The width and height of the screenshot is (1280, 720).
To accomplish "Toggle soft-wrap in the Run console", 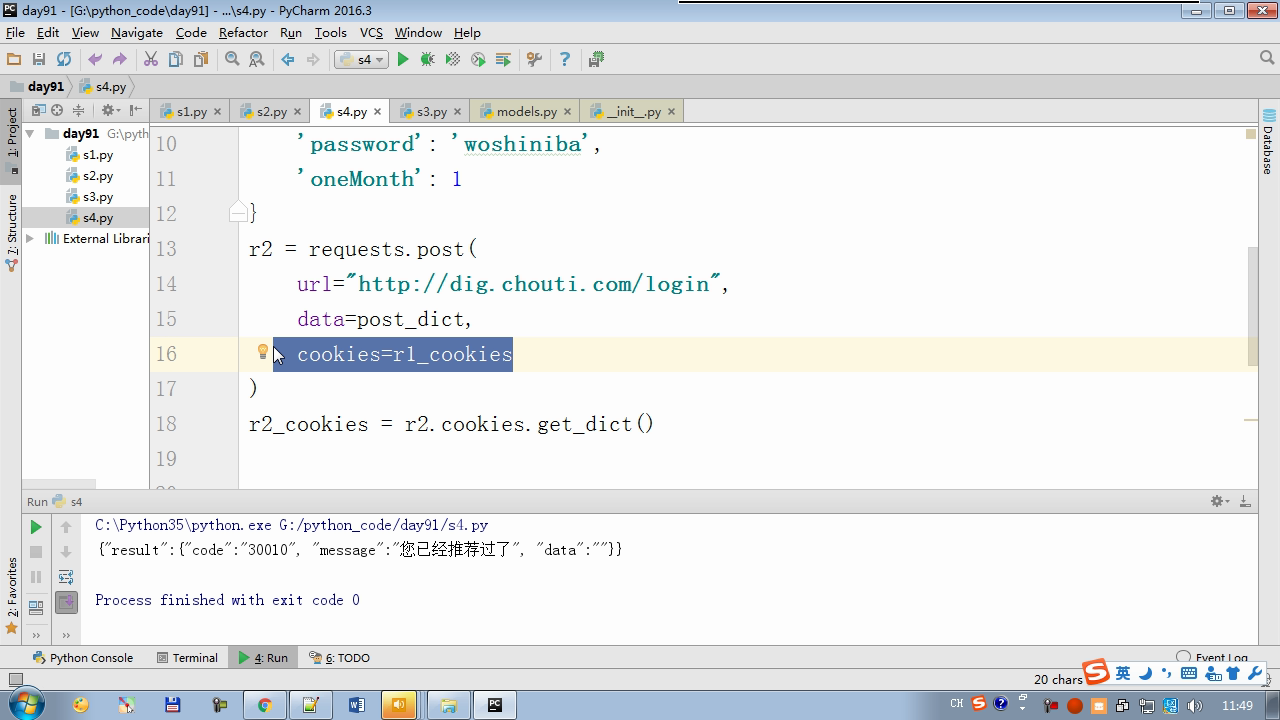I will [66, 577].
